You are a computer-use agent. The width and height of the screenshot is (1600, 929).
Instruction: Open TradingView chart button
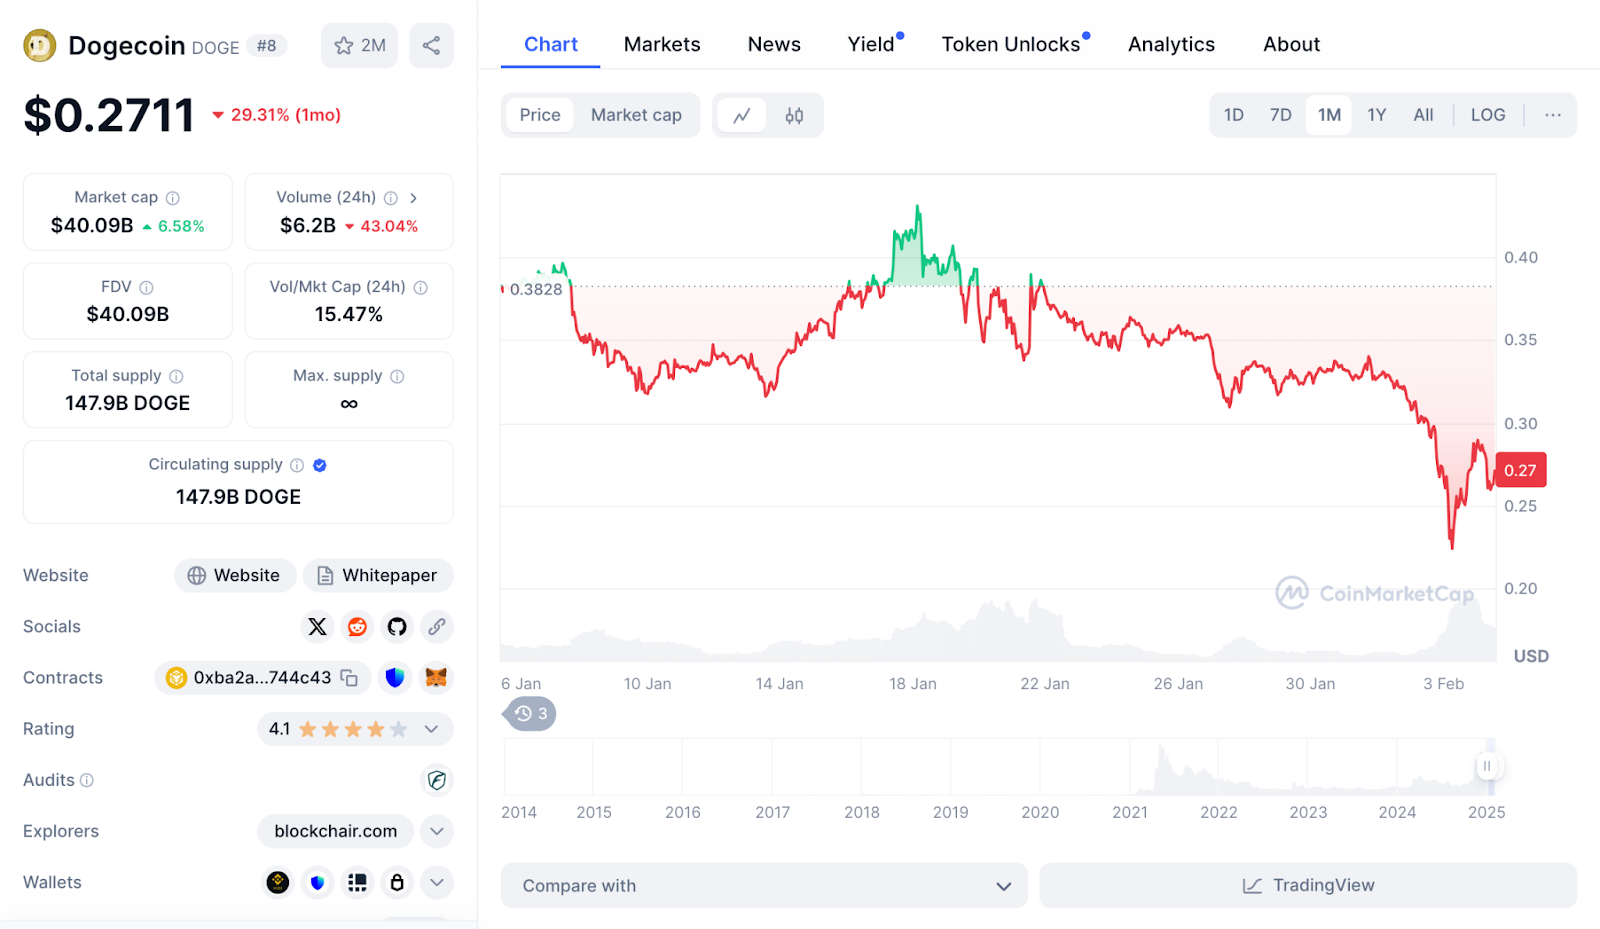[1308, 886]
